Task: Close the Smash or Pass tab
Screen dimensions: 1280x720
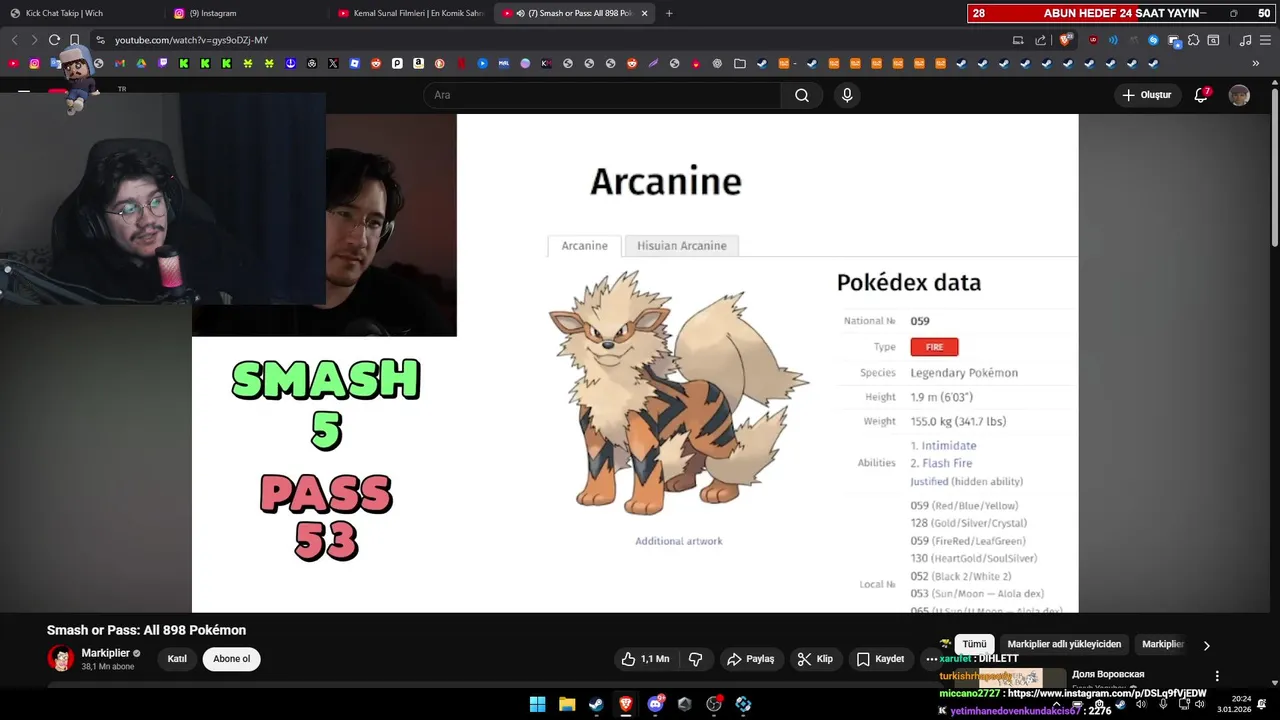Action: pos(644,13)
